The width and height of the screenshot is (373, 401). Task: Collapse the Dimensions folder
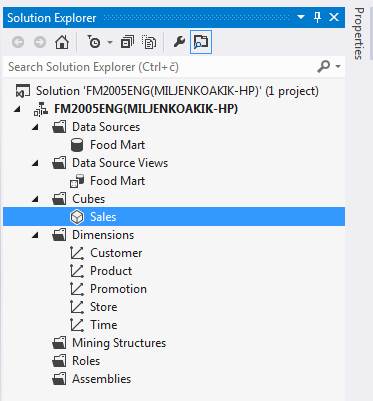(x=35, y=235)
